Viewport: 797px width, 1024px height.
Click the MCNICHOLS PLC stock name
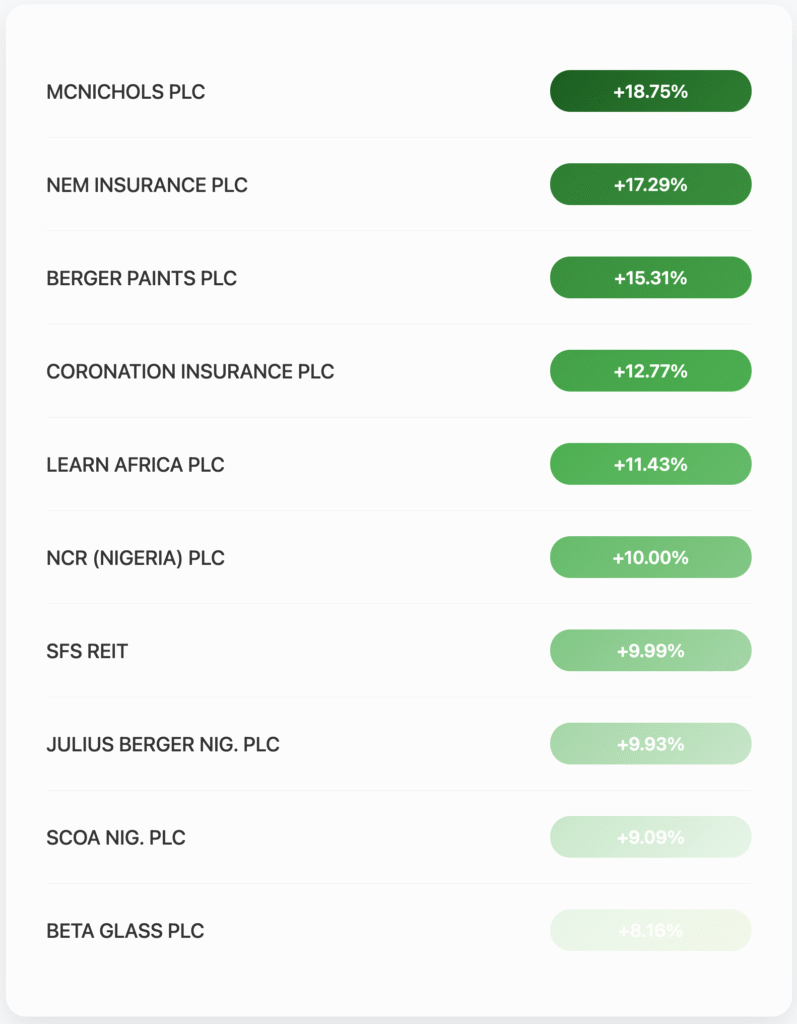126,92
